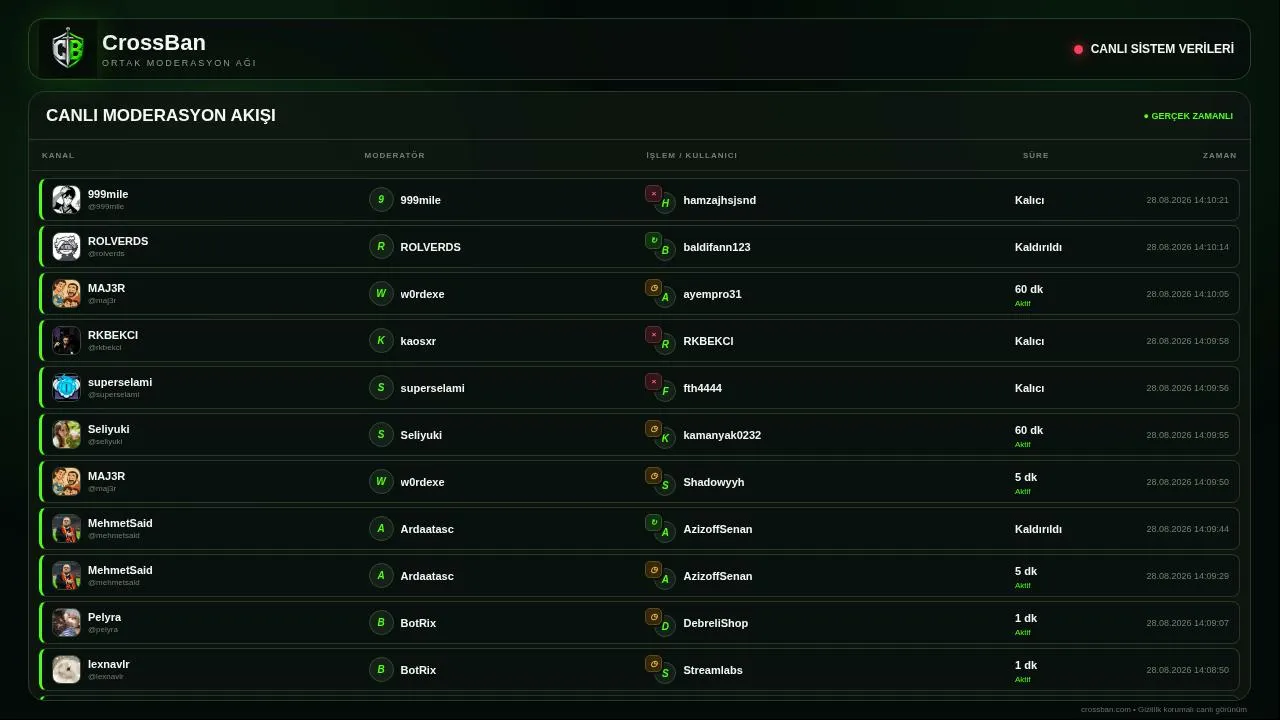Click the green unban icon beside baldifann123
1280x720 pixels.
pyautogui.click(x=653, y=241)
